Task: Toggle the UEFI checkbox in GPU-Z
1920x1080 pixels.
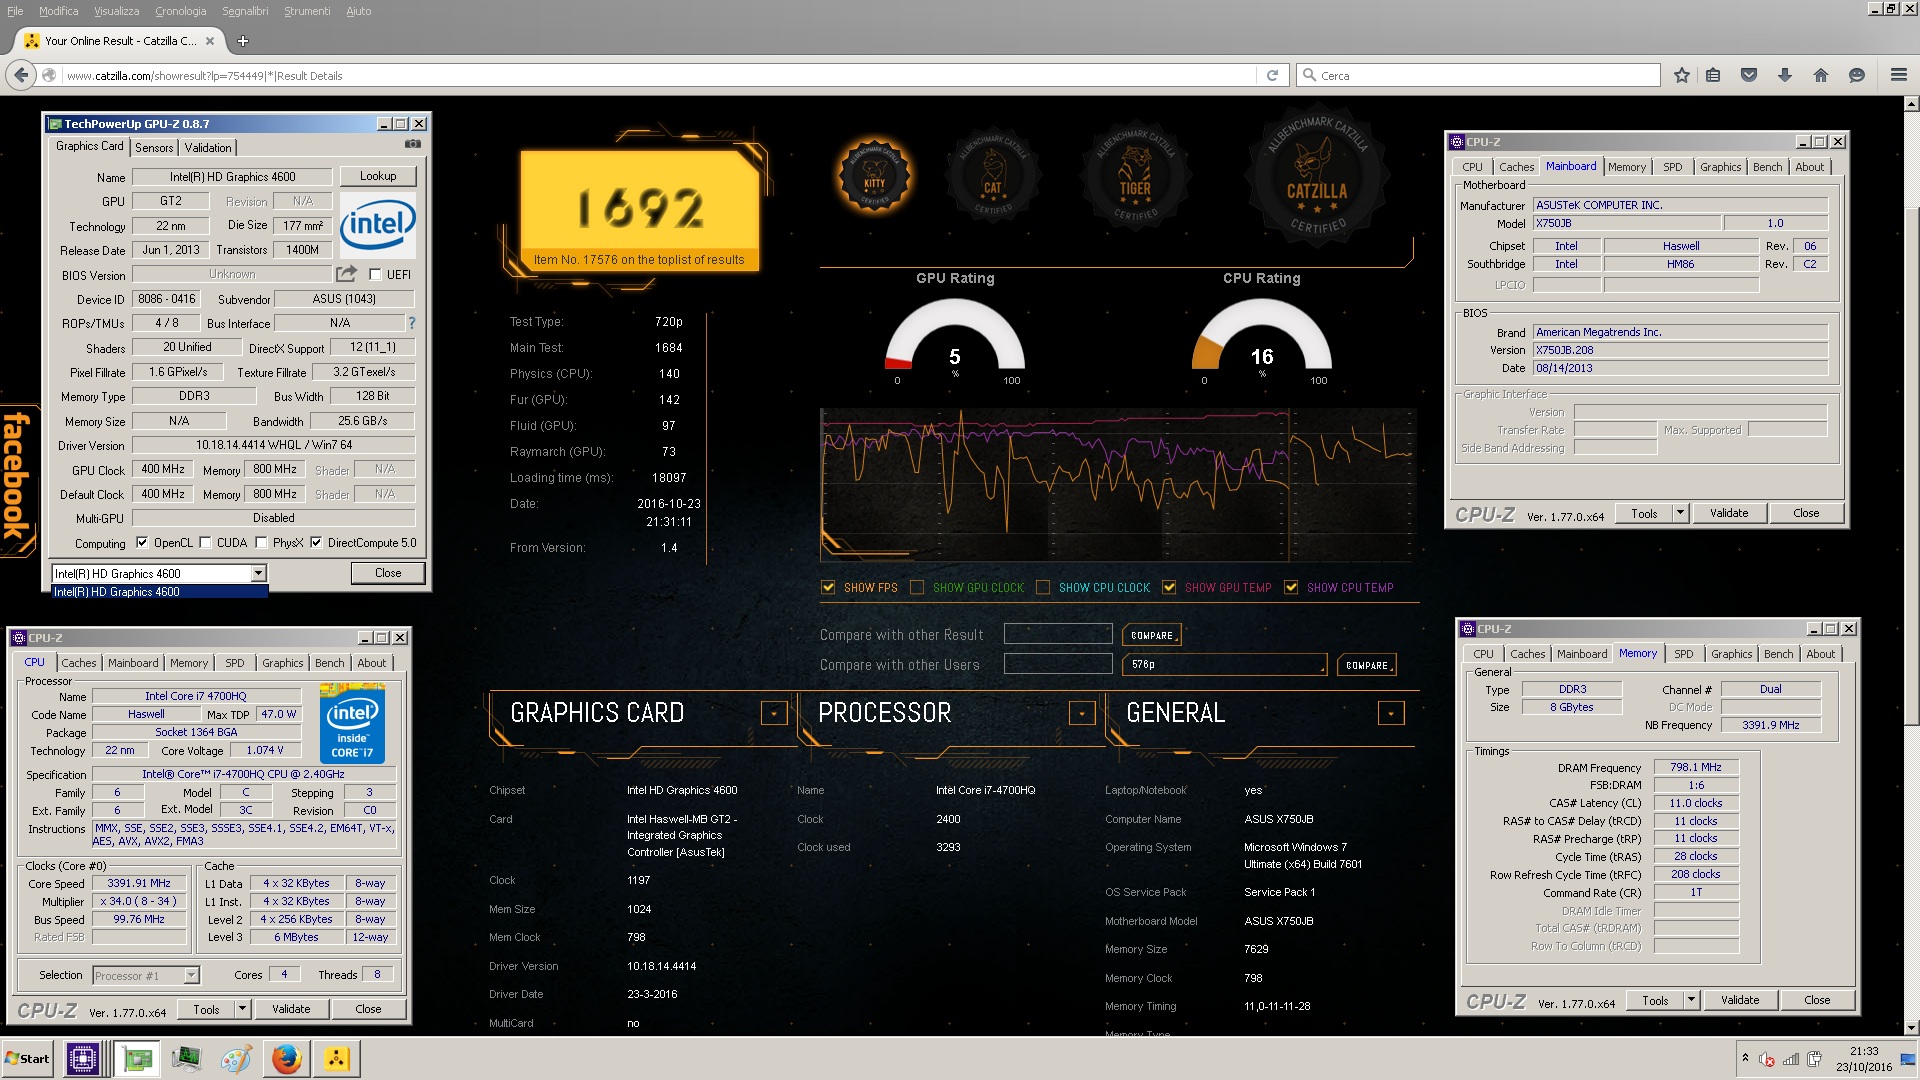Action: point(376,274)
